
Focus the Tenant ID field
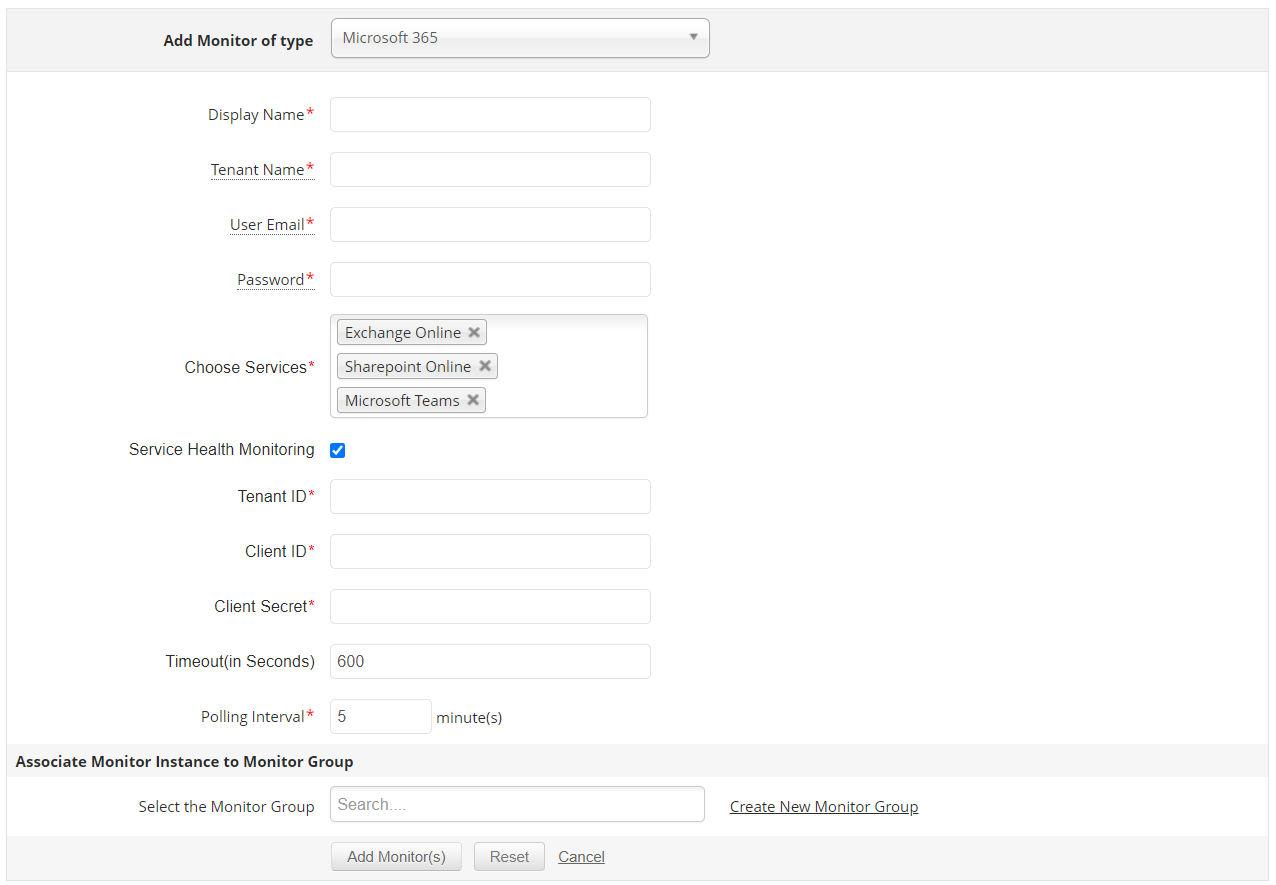pyautogui.click(x=490, y=497)
